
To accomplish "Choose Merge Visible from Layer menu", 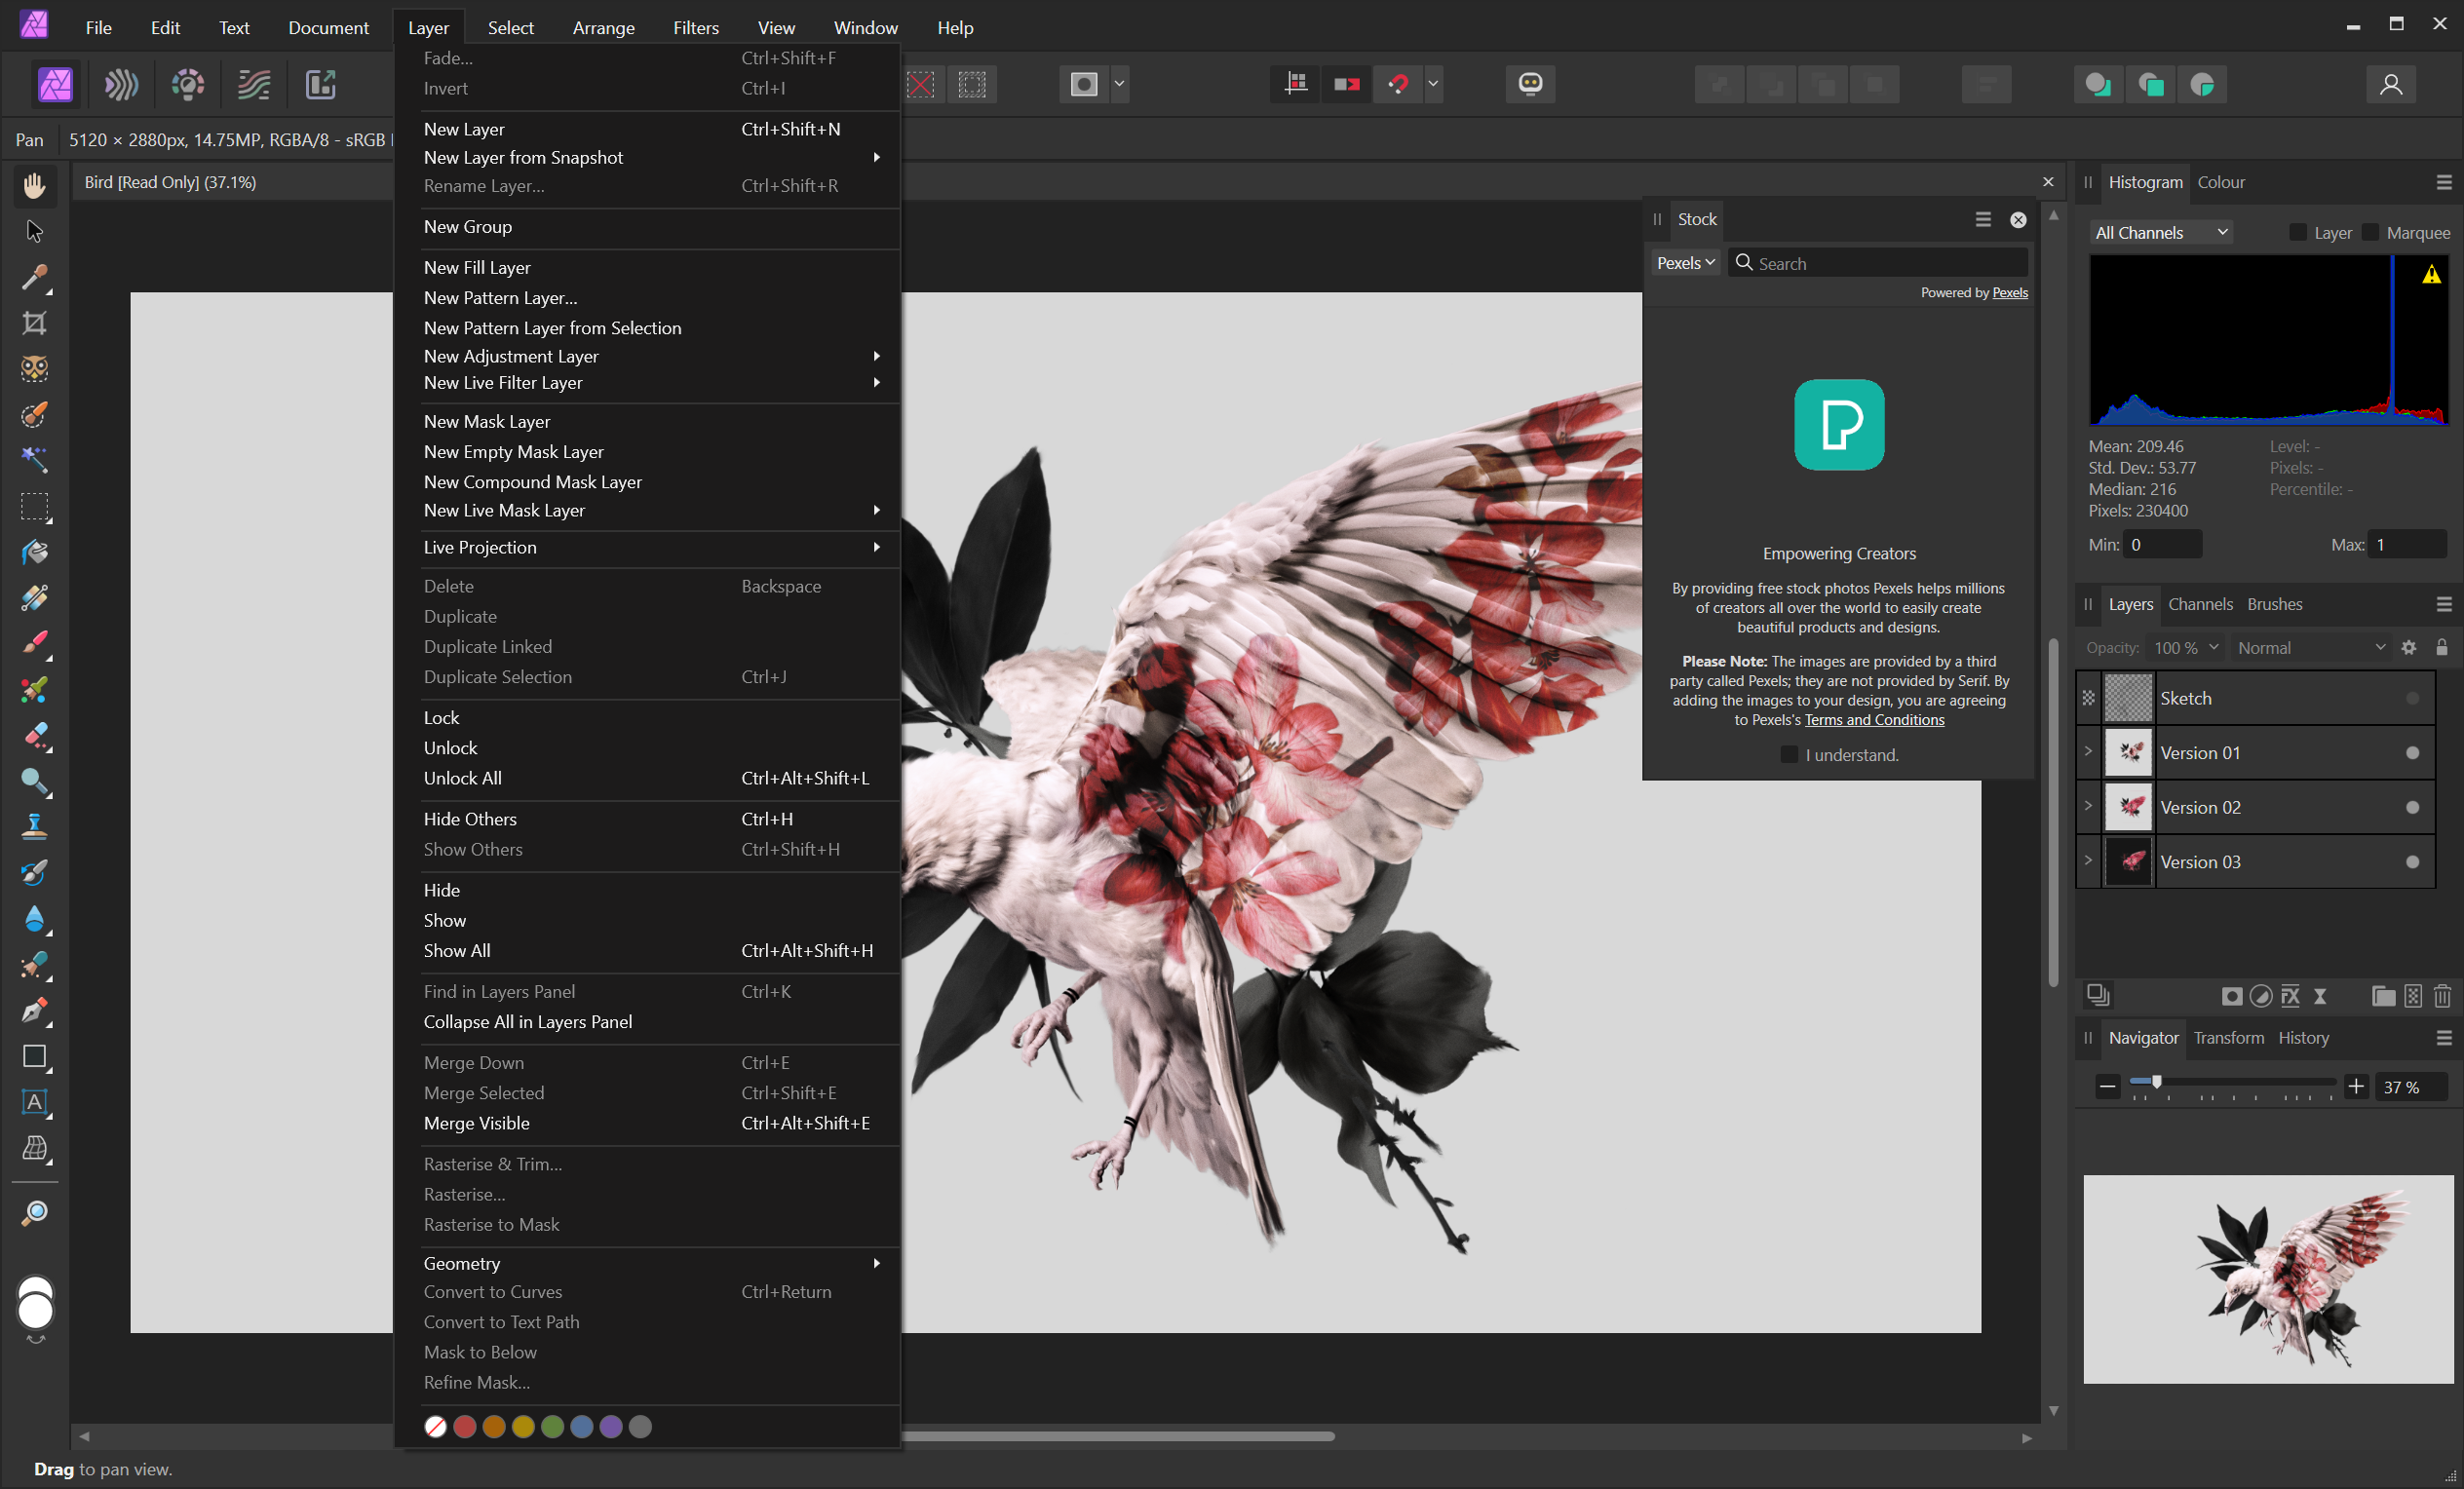I will (x=476, y=1123).
